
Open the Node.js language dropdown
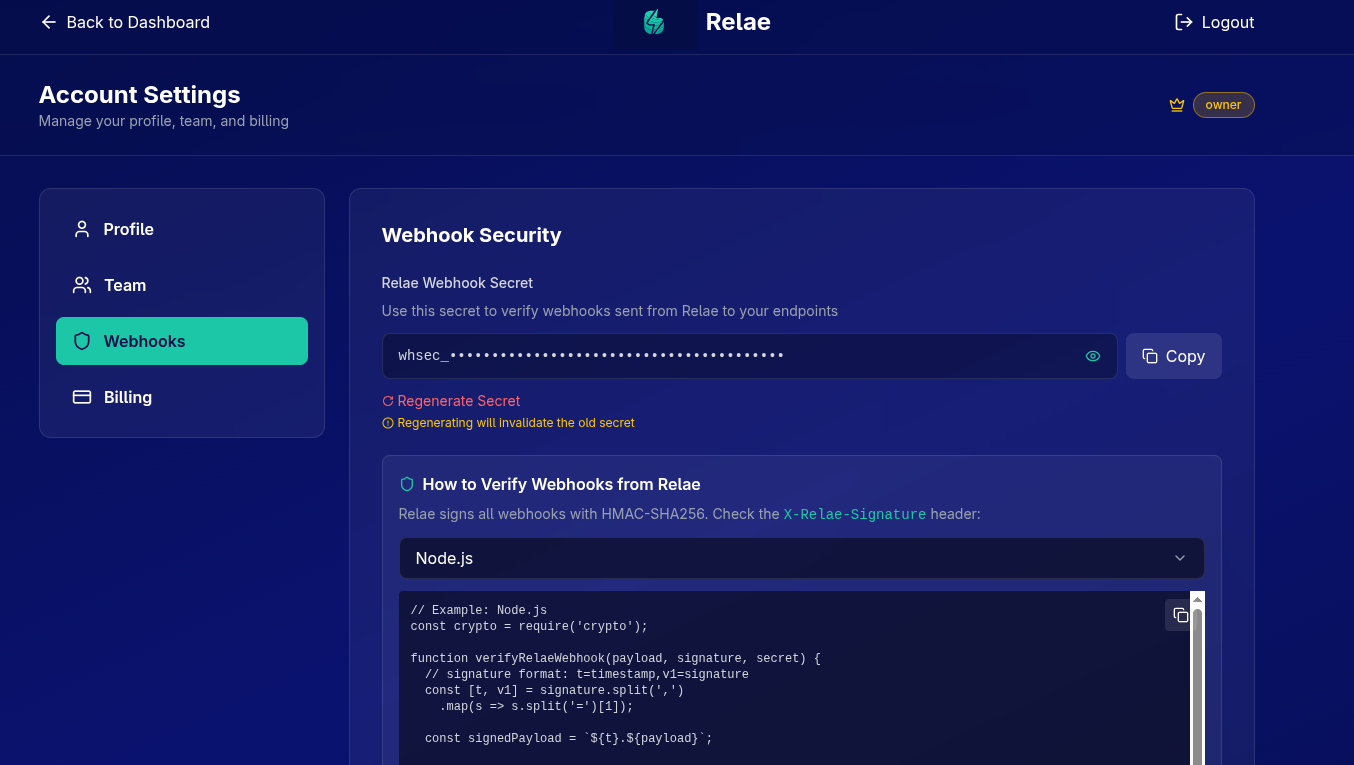tap(801, 558)
